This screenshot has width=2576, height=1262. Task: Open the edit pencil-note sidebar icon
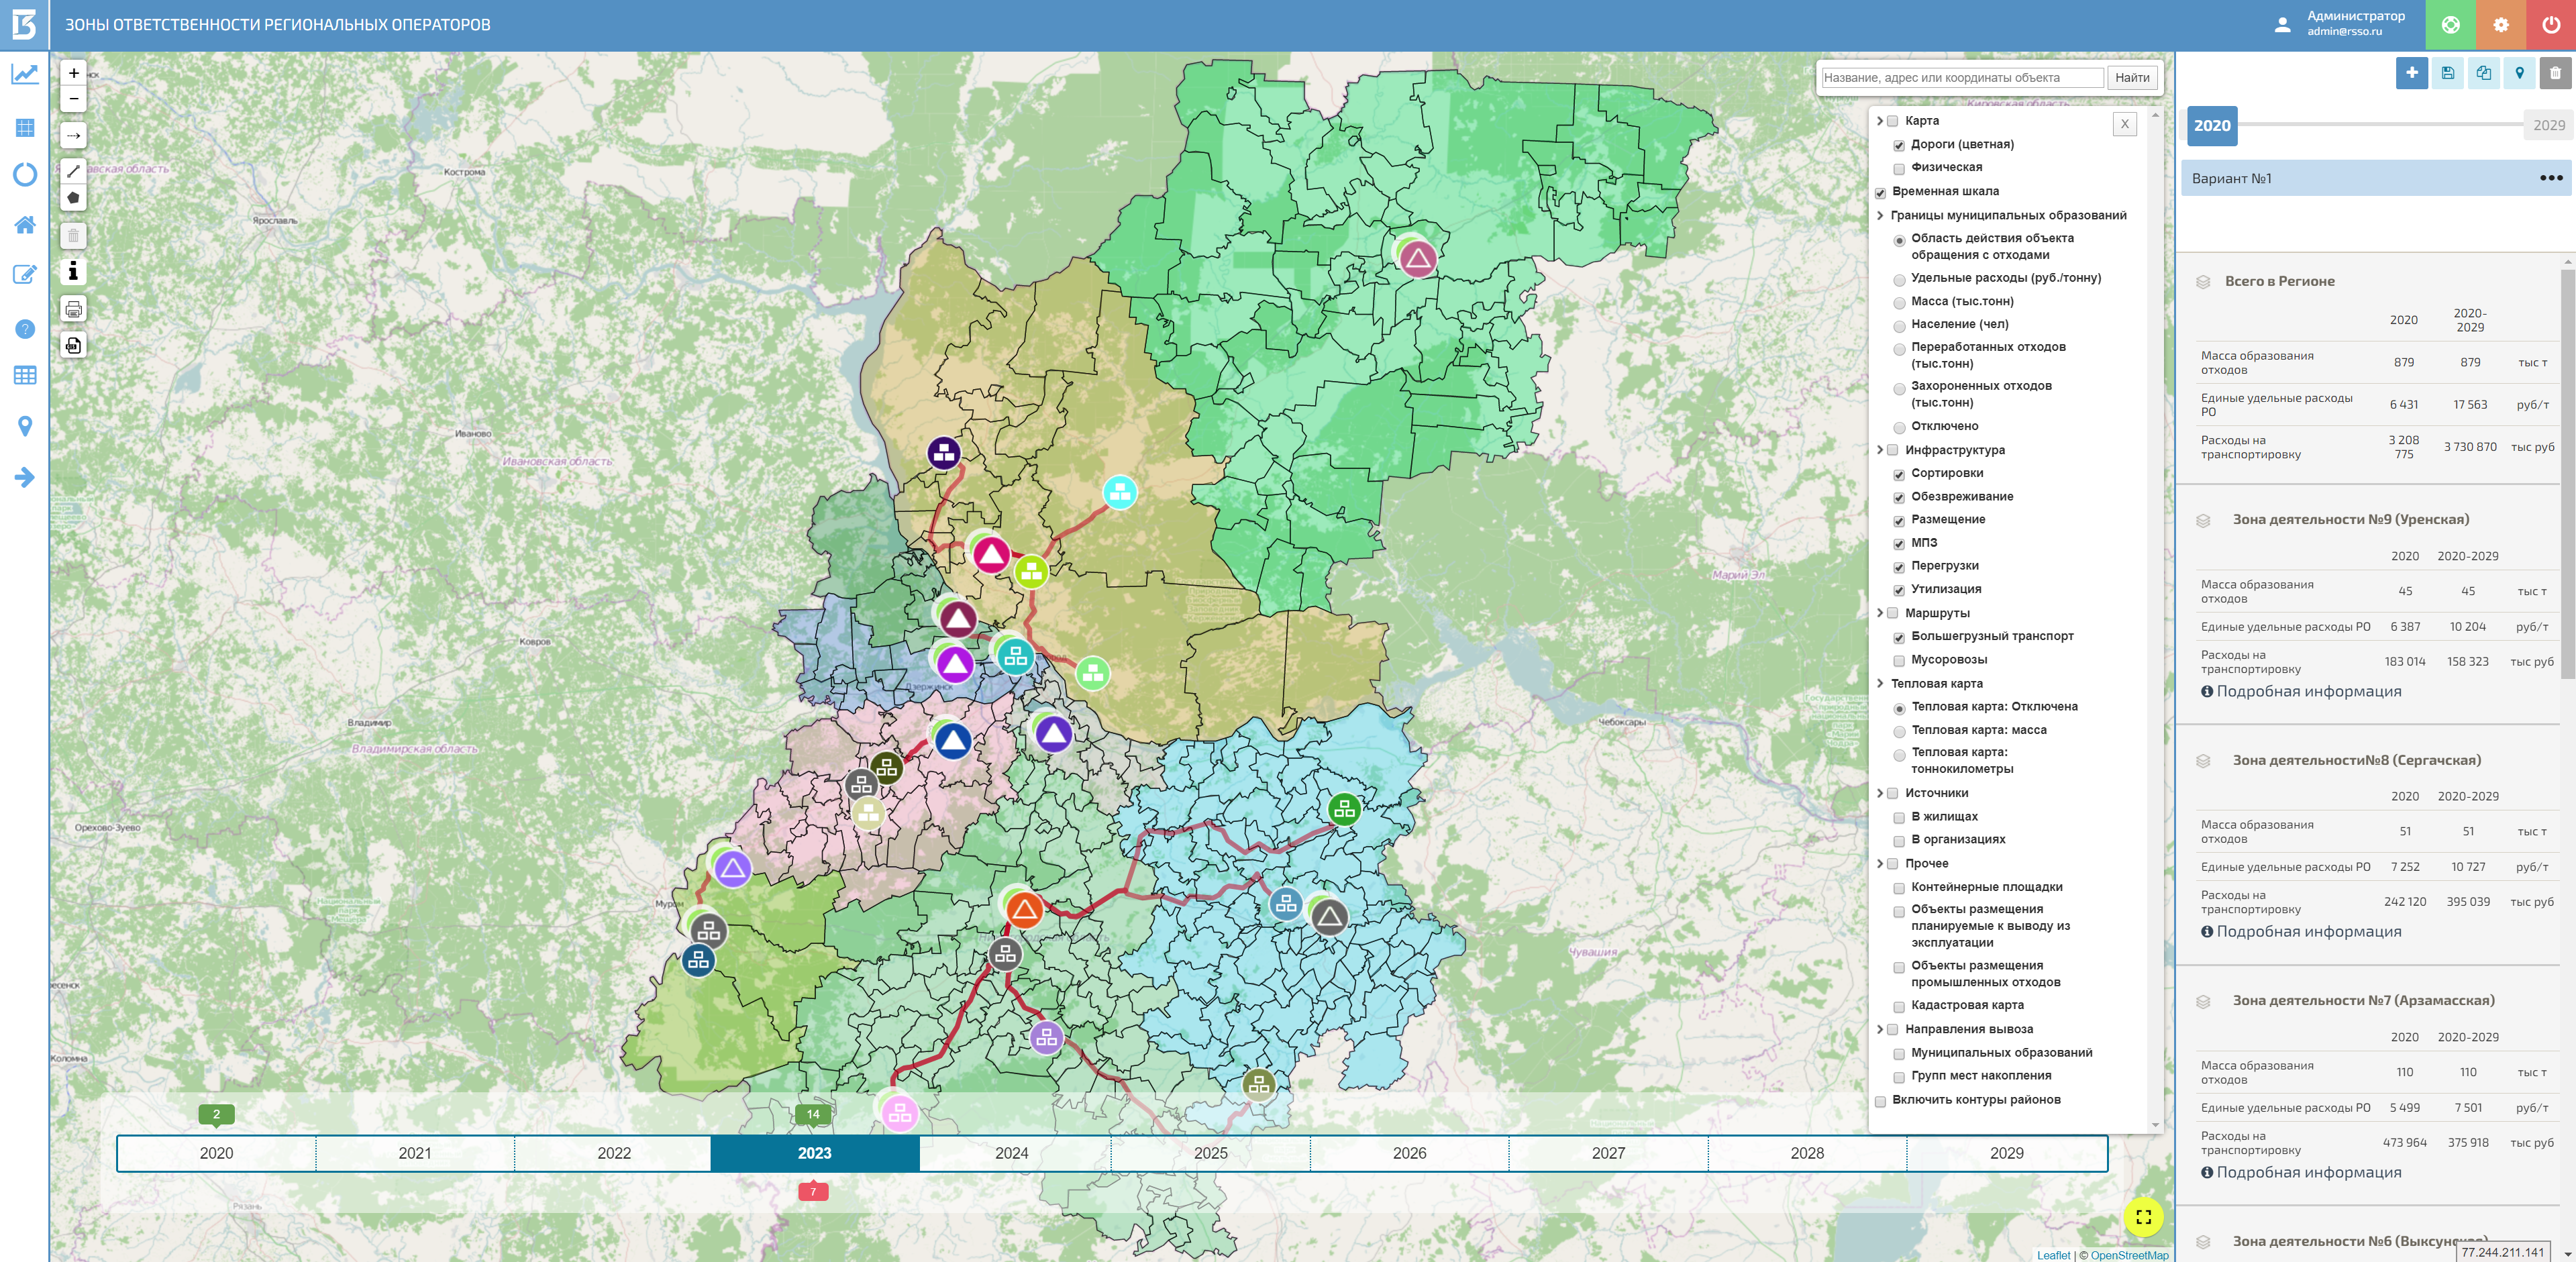(25, 274)
